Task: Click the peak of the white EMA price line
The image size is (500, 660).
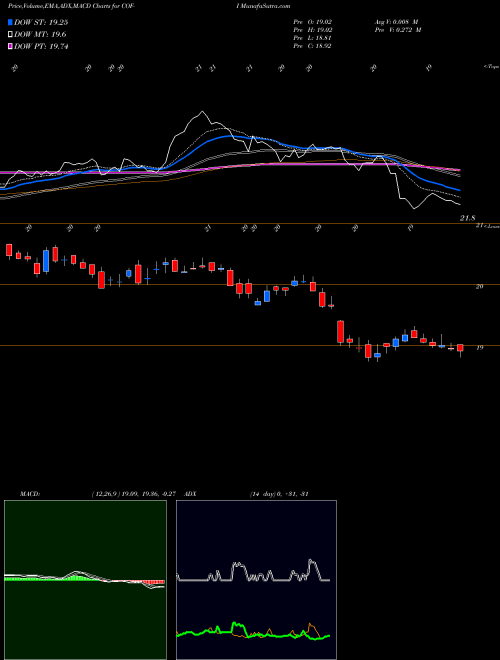Action: [x=202, y=112]
